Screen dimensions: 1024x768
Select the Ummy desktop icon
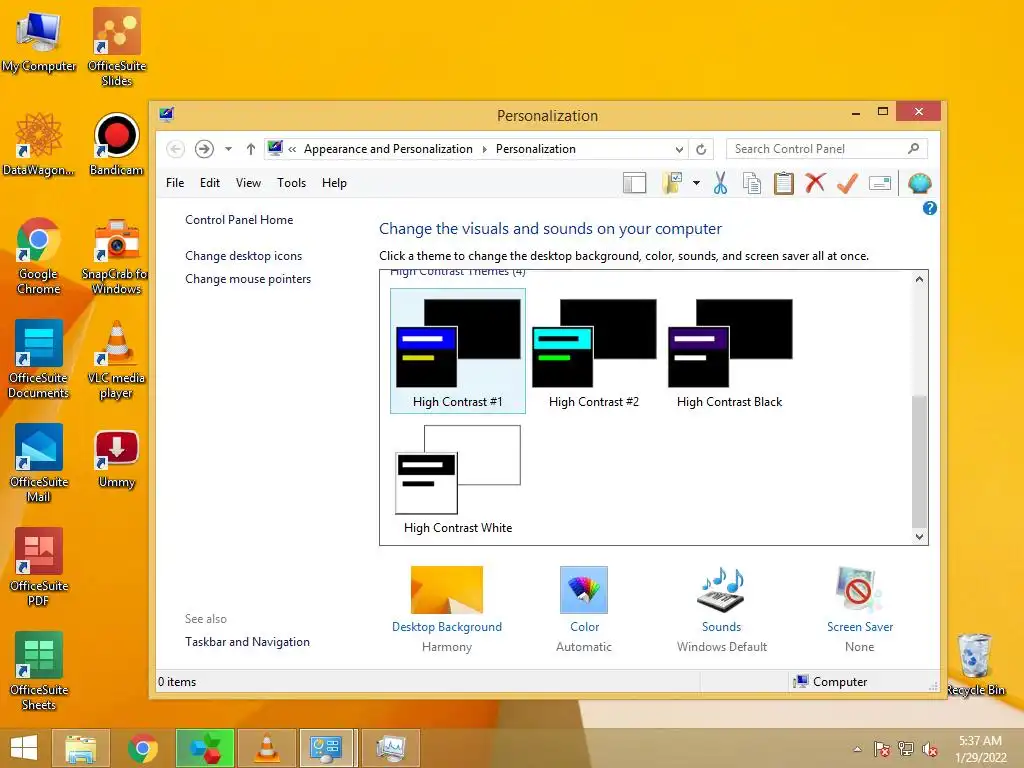point(116,459)
